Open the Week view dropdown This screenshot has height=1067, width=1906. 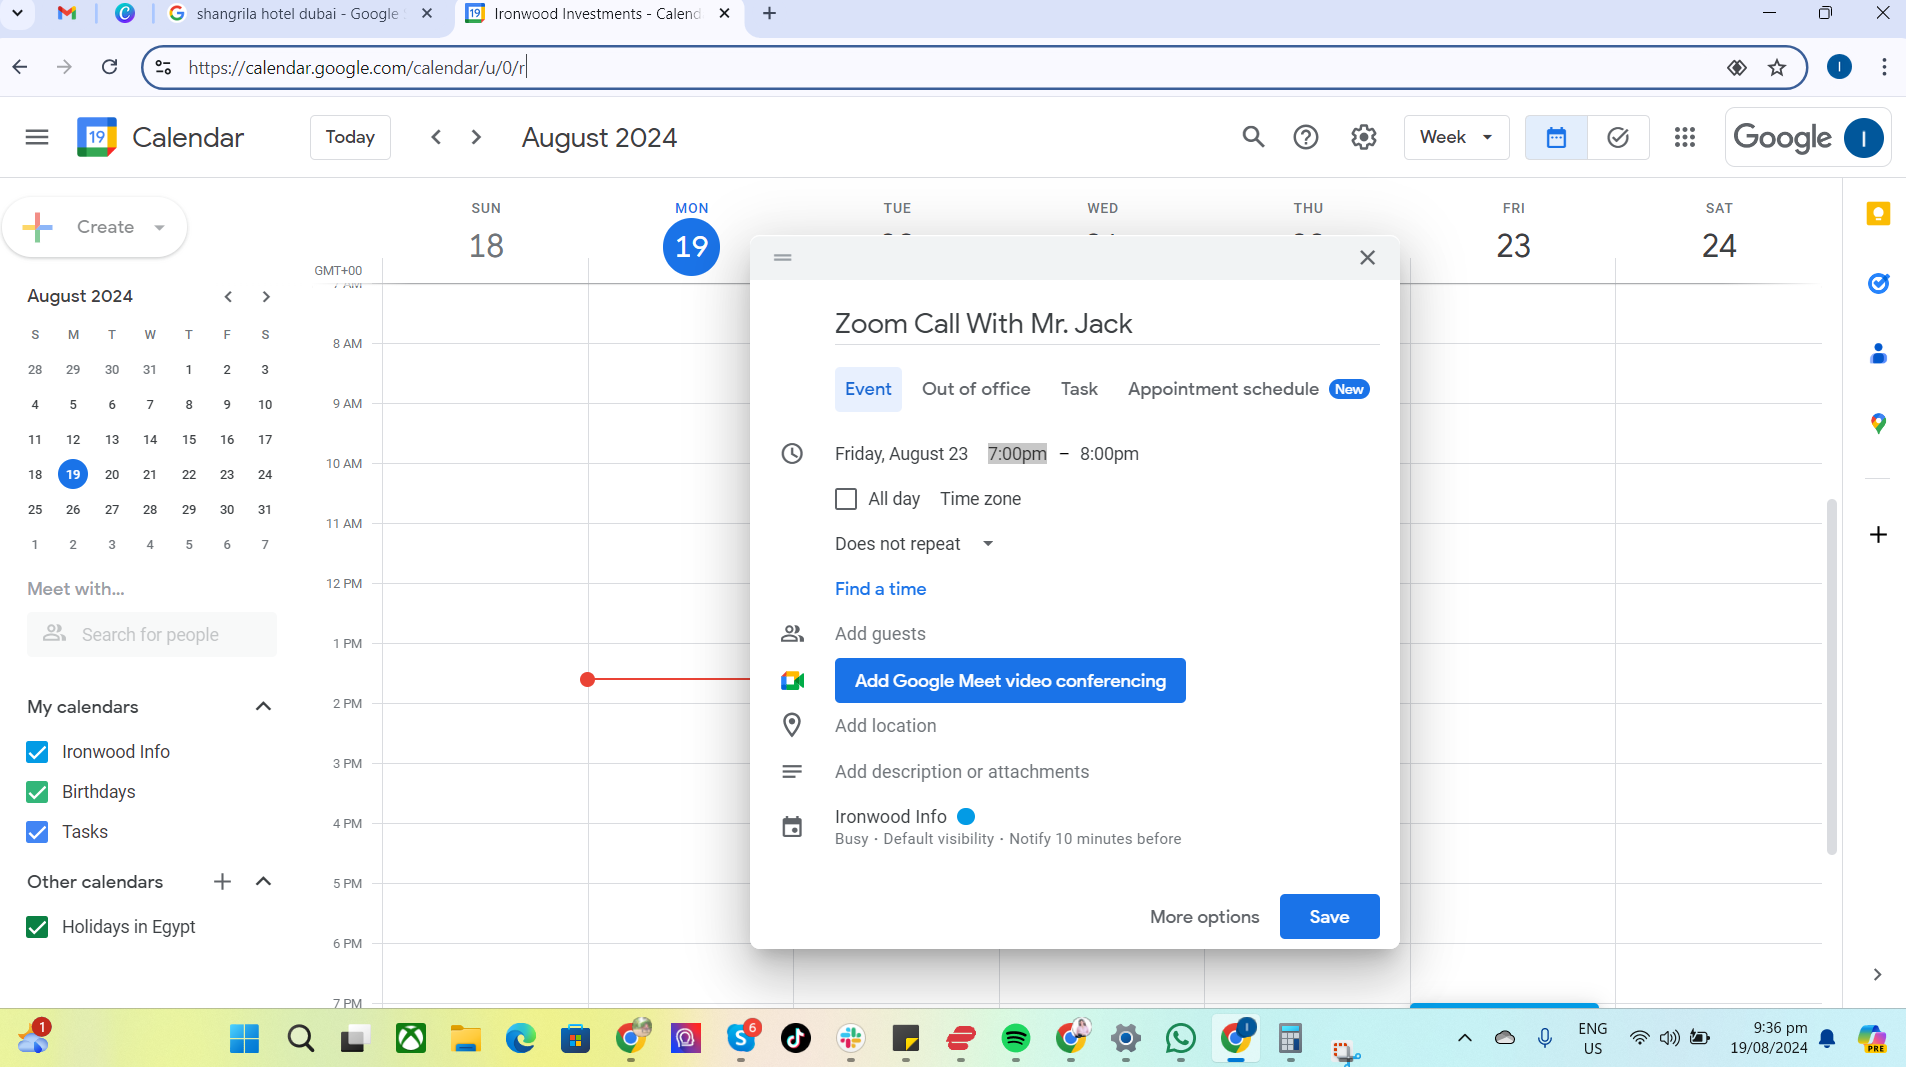(x=1456, y=137)
